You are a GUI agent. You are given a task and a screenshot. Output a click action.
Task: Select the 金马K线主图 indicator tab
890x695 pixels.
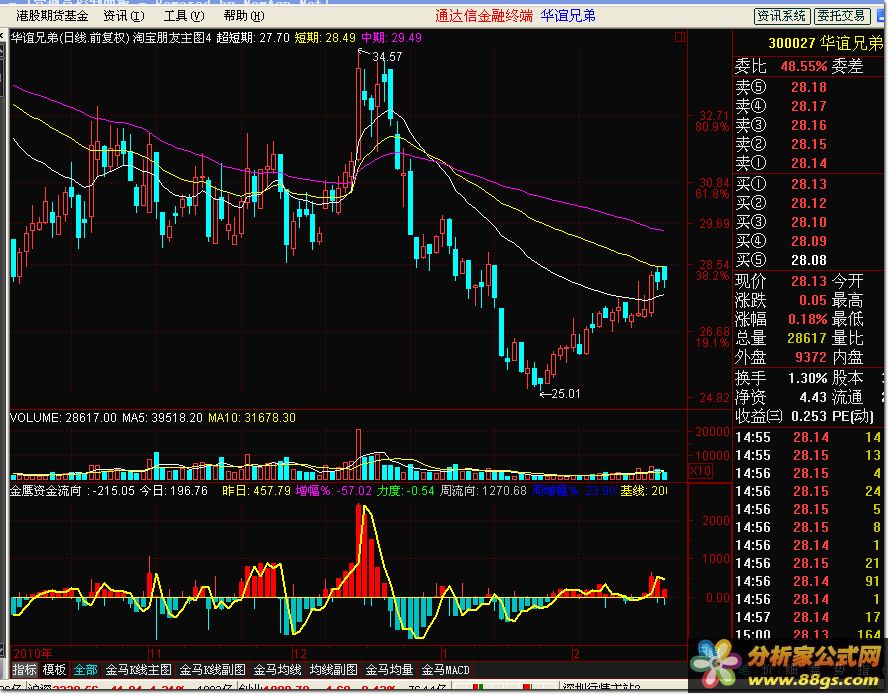138,670
